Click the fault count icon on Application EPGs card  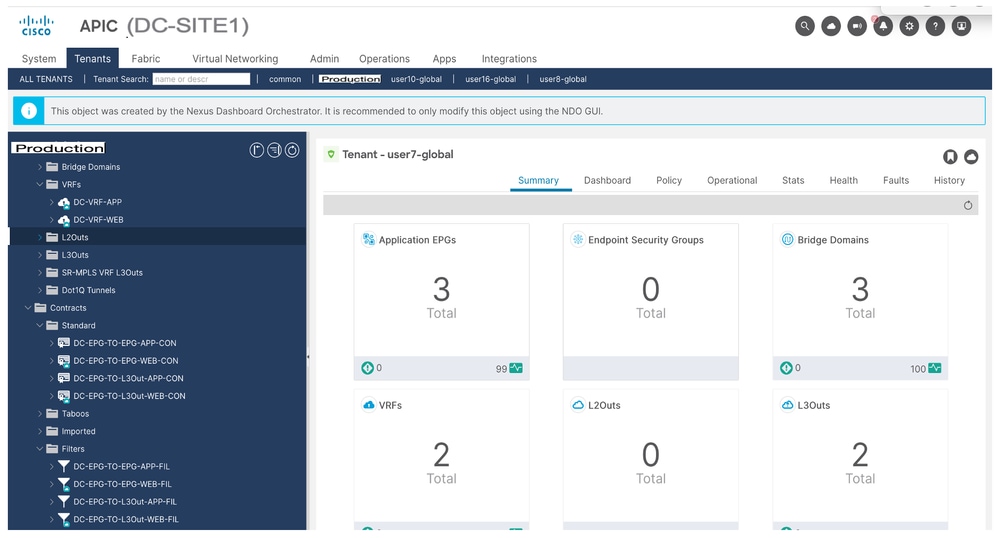[367, 368]
